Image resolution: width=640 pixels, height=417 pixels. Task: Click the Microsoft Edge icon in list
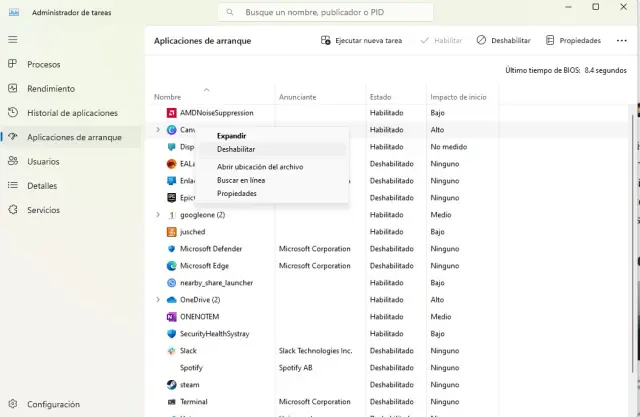pos(172,266)
